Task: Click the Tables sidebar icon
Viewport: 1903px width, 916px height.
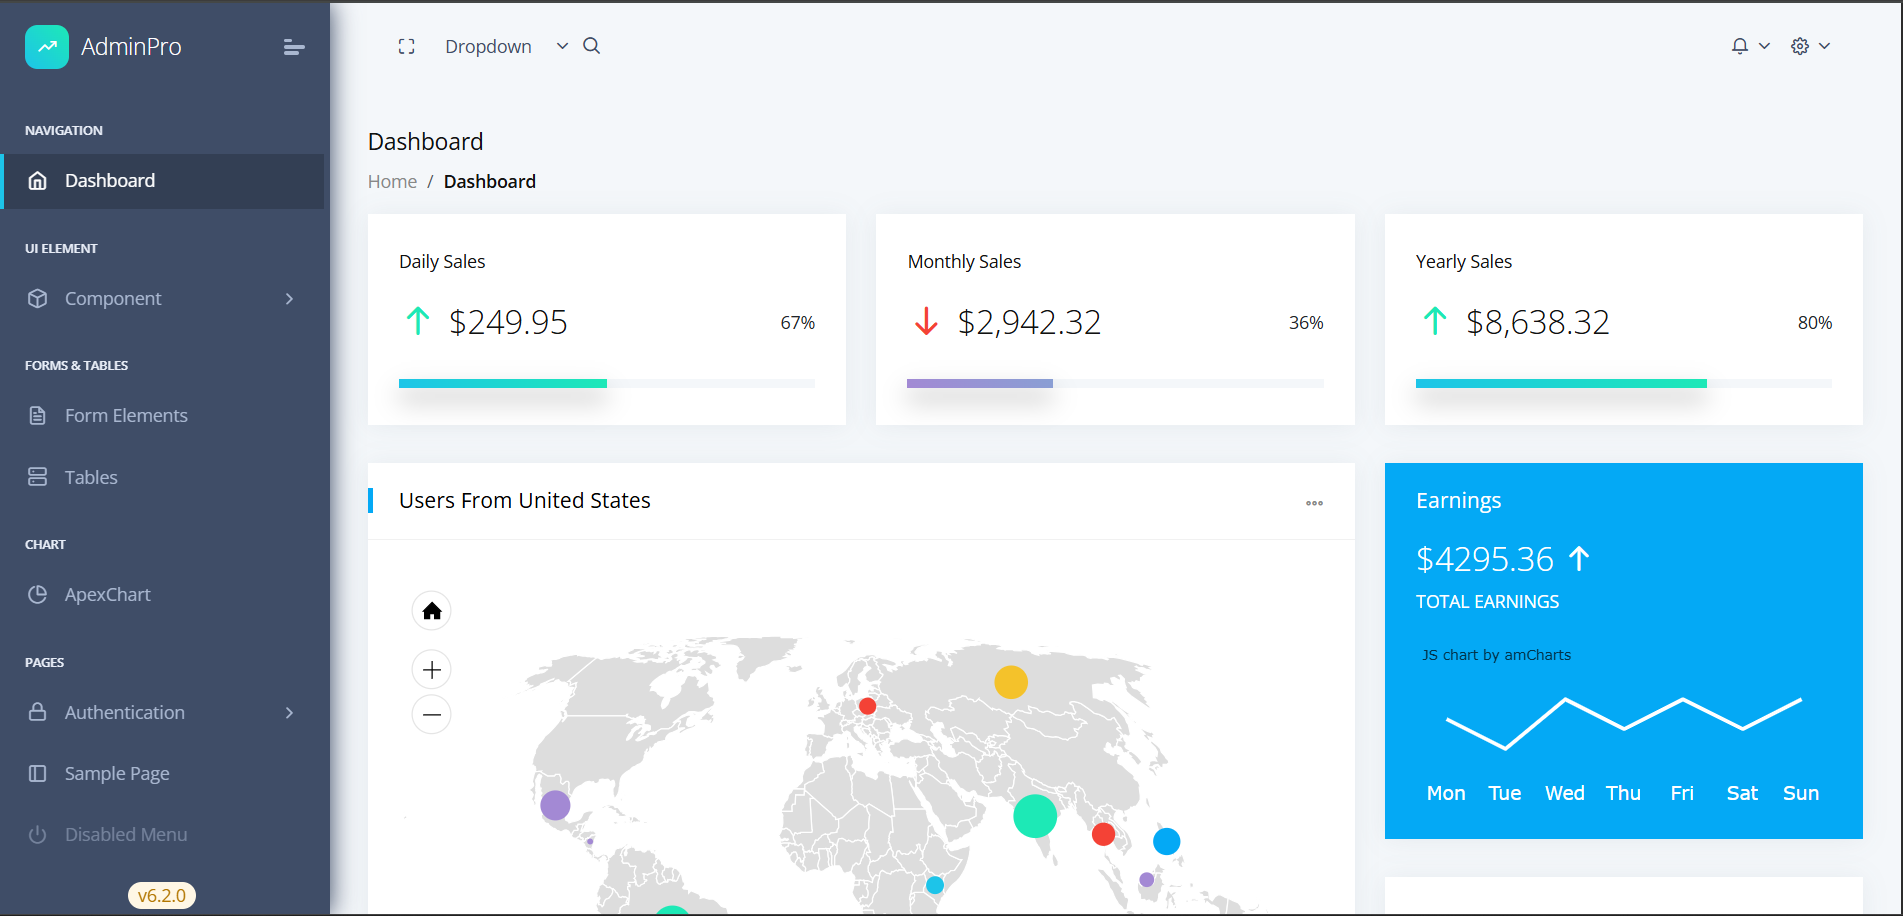Action: [38, 477]
